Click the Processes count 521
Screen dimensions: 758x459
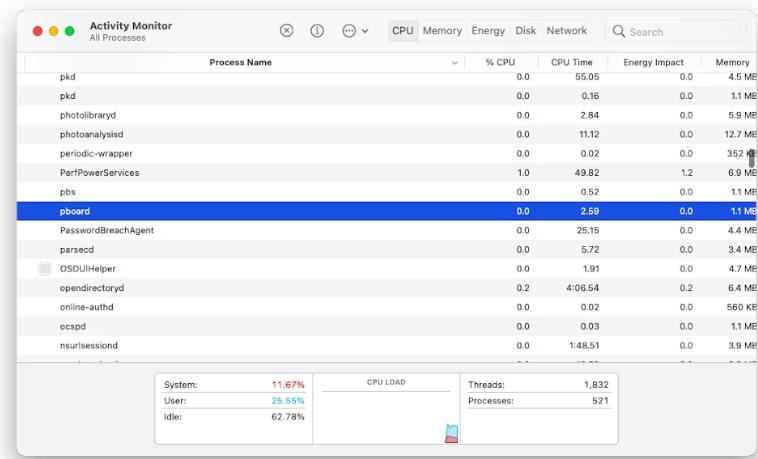coord(600,401)
